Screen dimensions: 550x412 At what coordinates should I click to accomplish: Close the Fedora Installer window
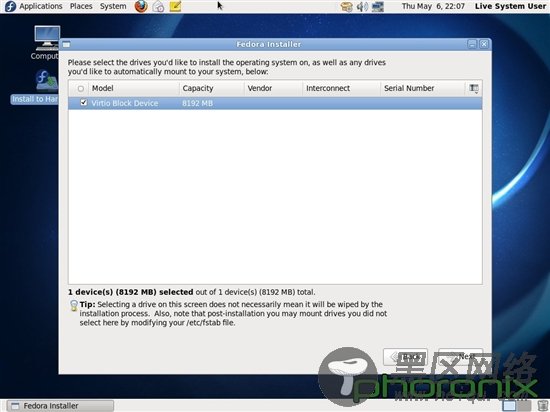484,44
